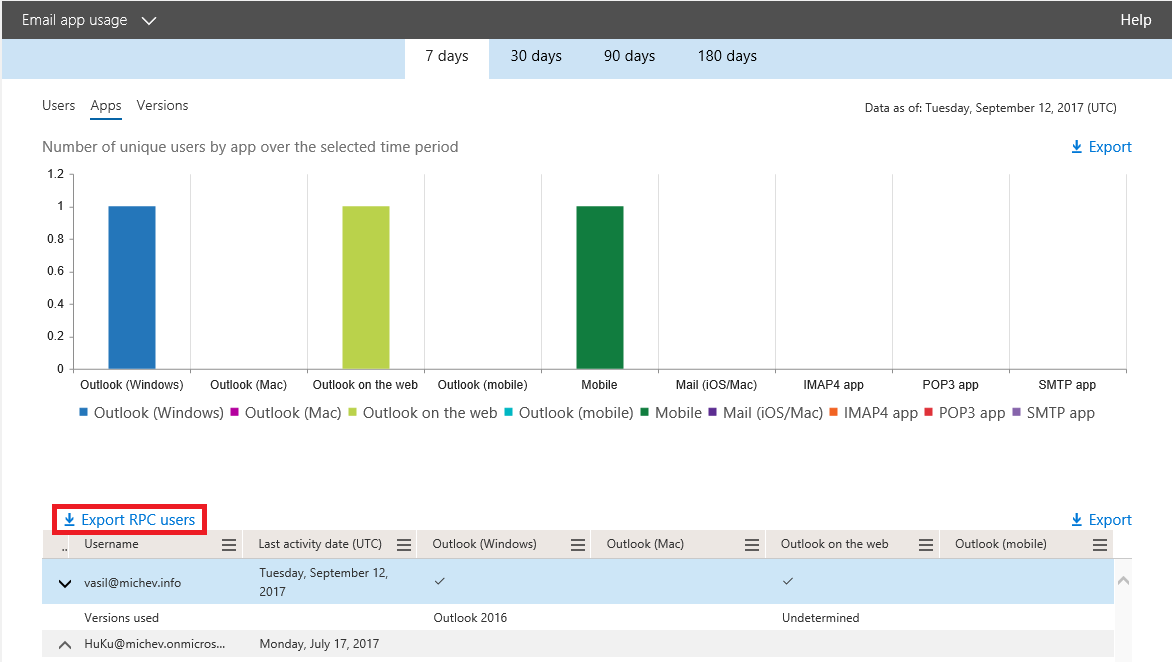Click the Versions used row label

pos(121,618)
